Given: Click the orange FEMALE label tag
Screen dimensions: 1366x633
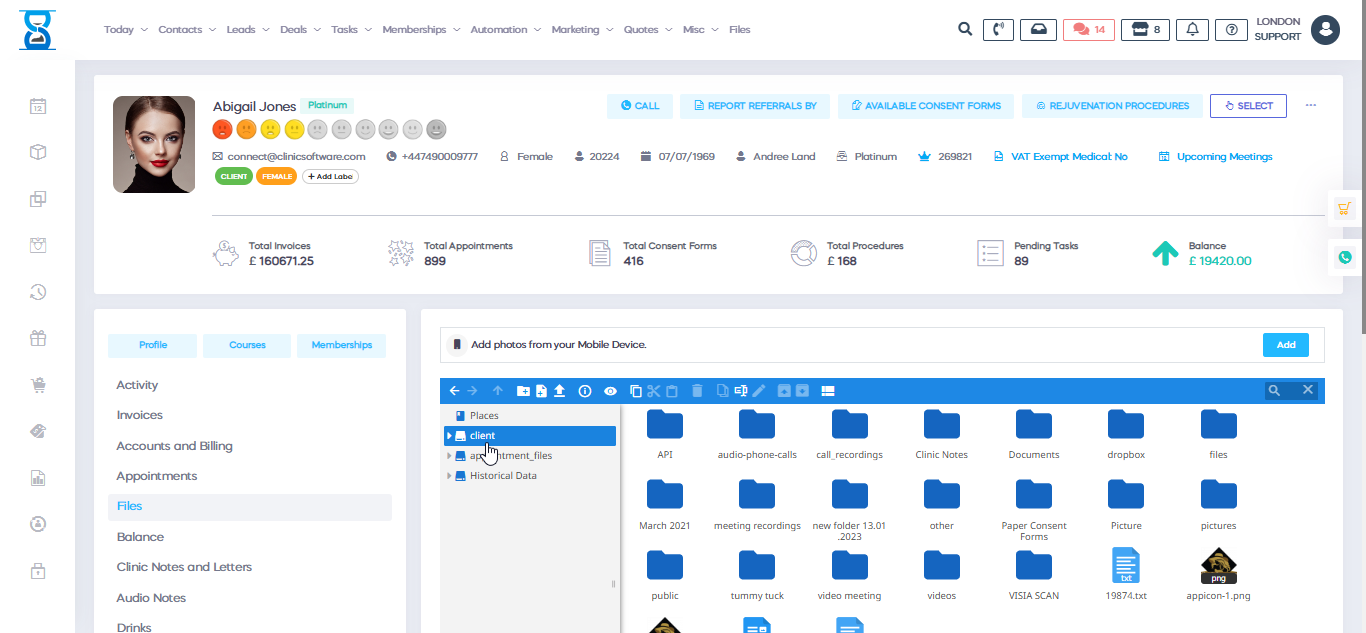Looking at the screenshot, I should coord(276,176).
